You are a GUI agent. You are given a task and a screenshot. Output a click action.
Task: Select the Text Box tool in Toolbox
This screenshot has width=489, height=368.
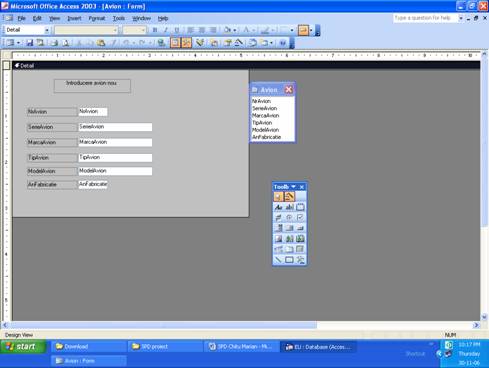pos(289,207)
